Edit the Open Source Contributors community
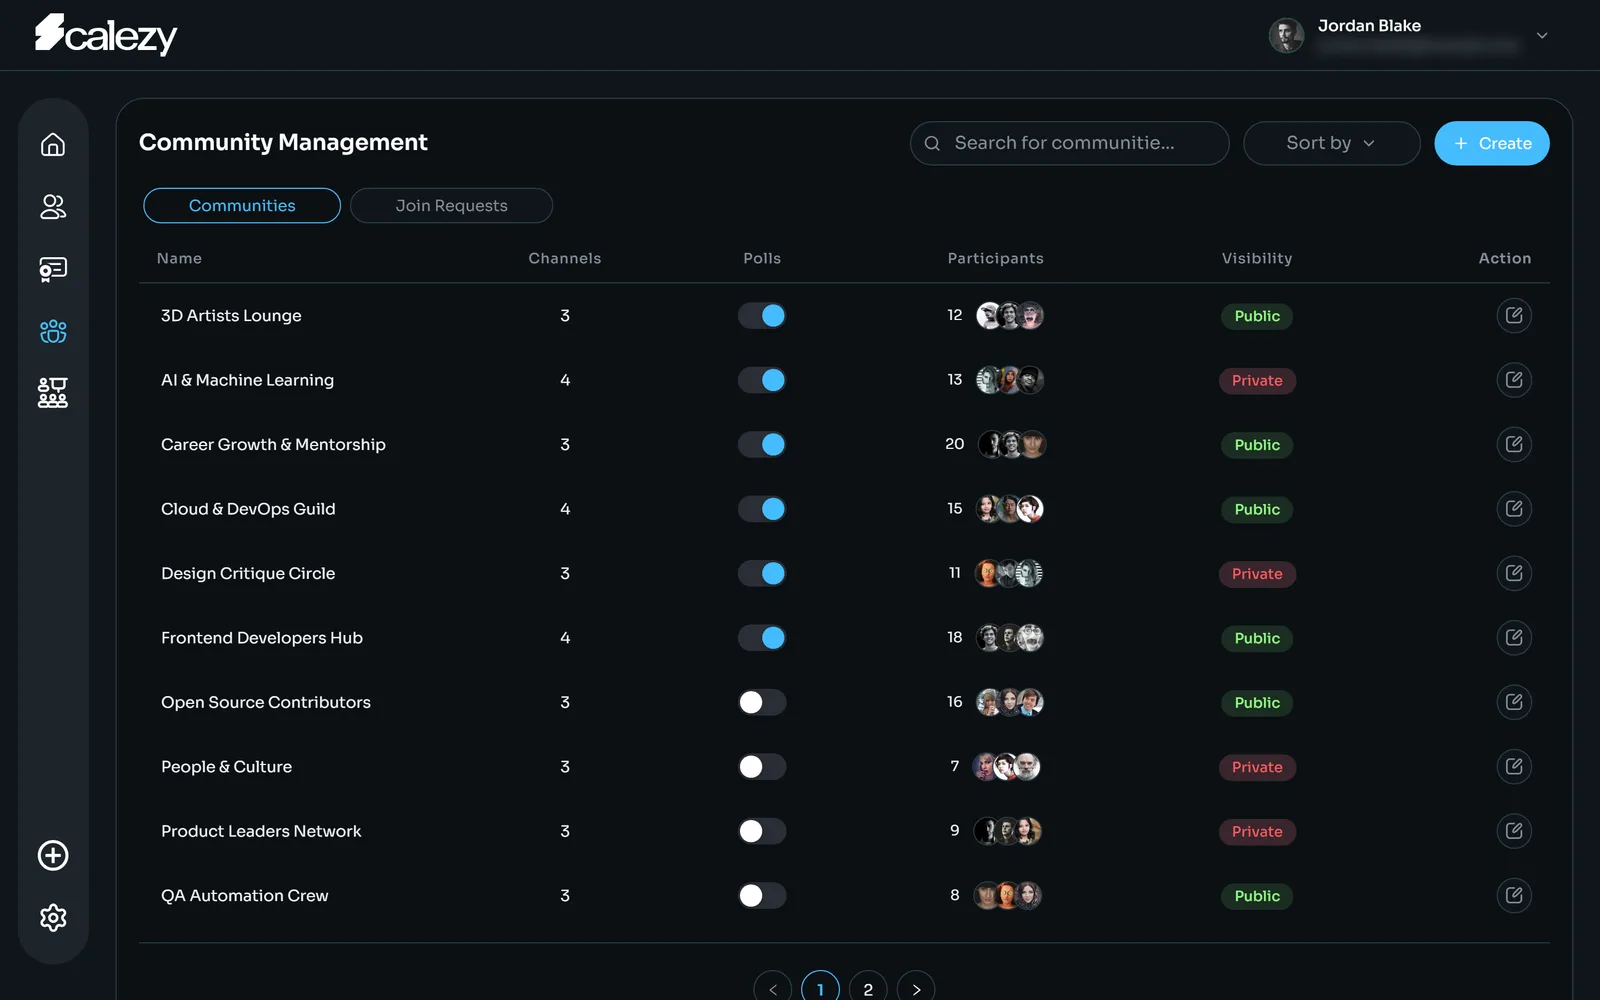Screen dimensions: 1600x1000 pos(1514,702)
